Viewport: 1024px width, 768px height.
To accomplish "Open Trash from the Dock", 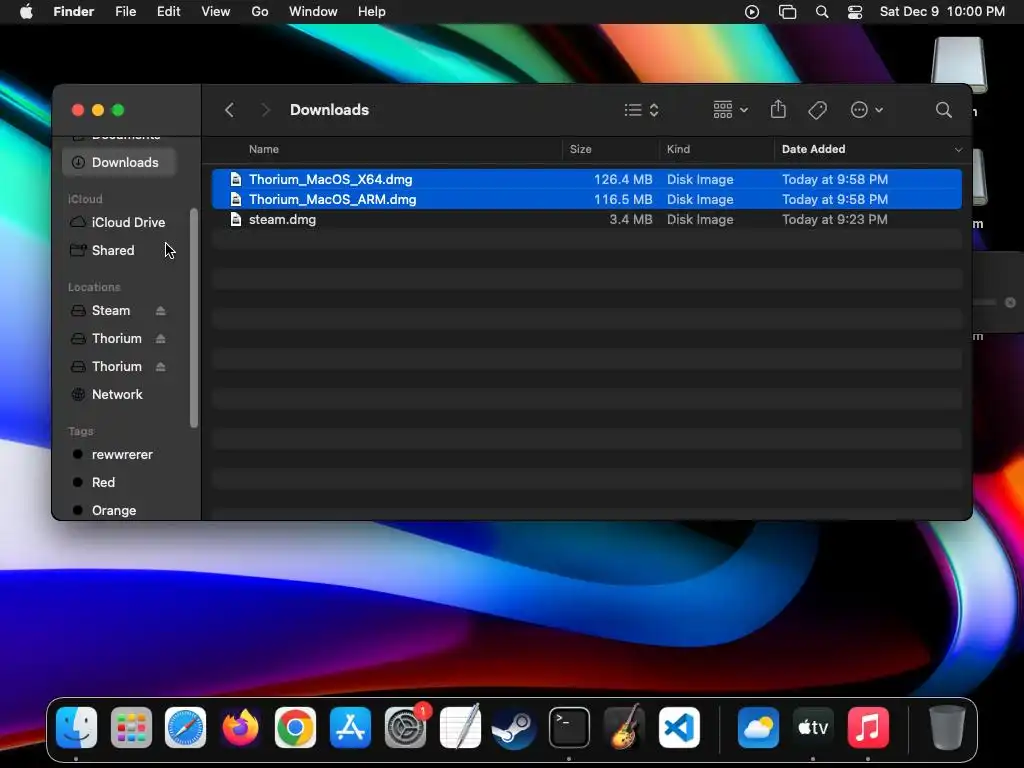I will [x=947, y=728].
